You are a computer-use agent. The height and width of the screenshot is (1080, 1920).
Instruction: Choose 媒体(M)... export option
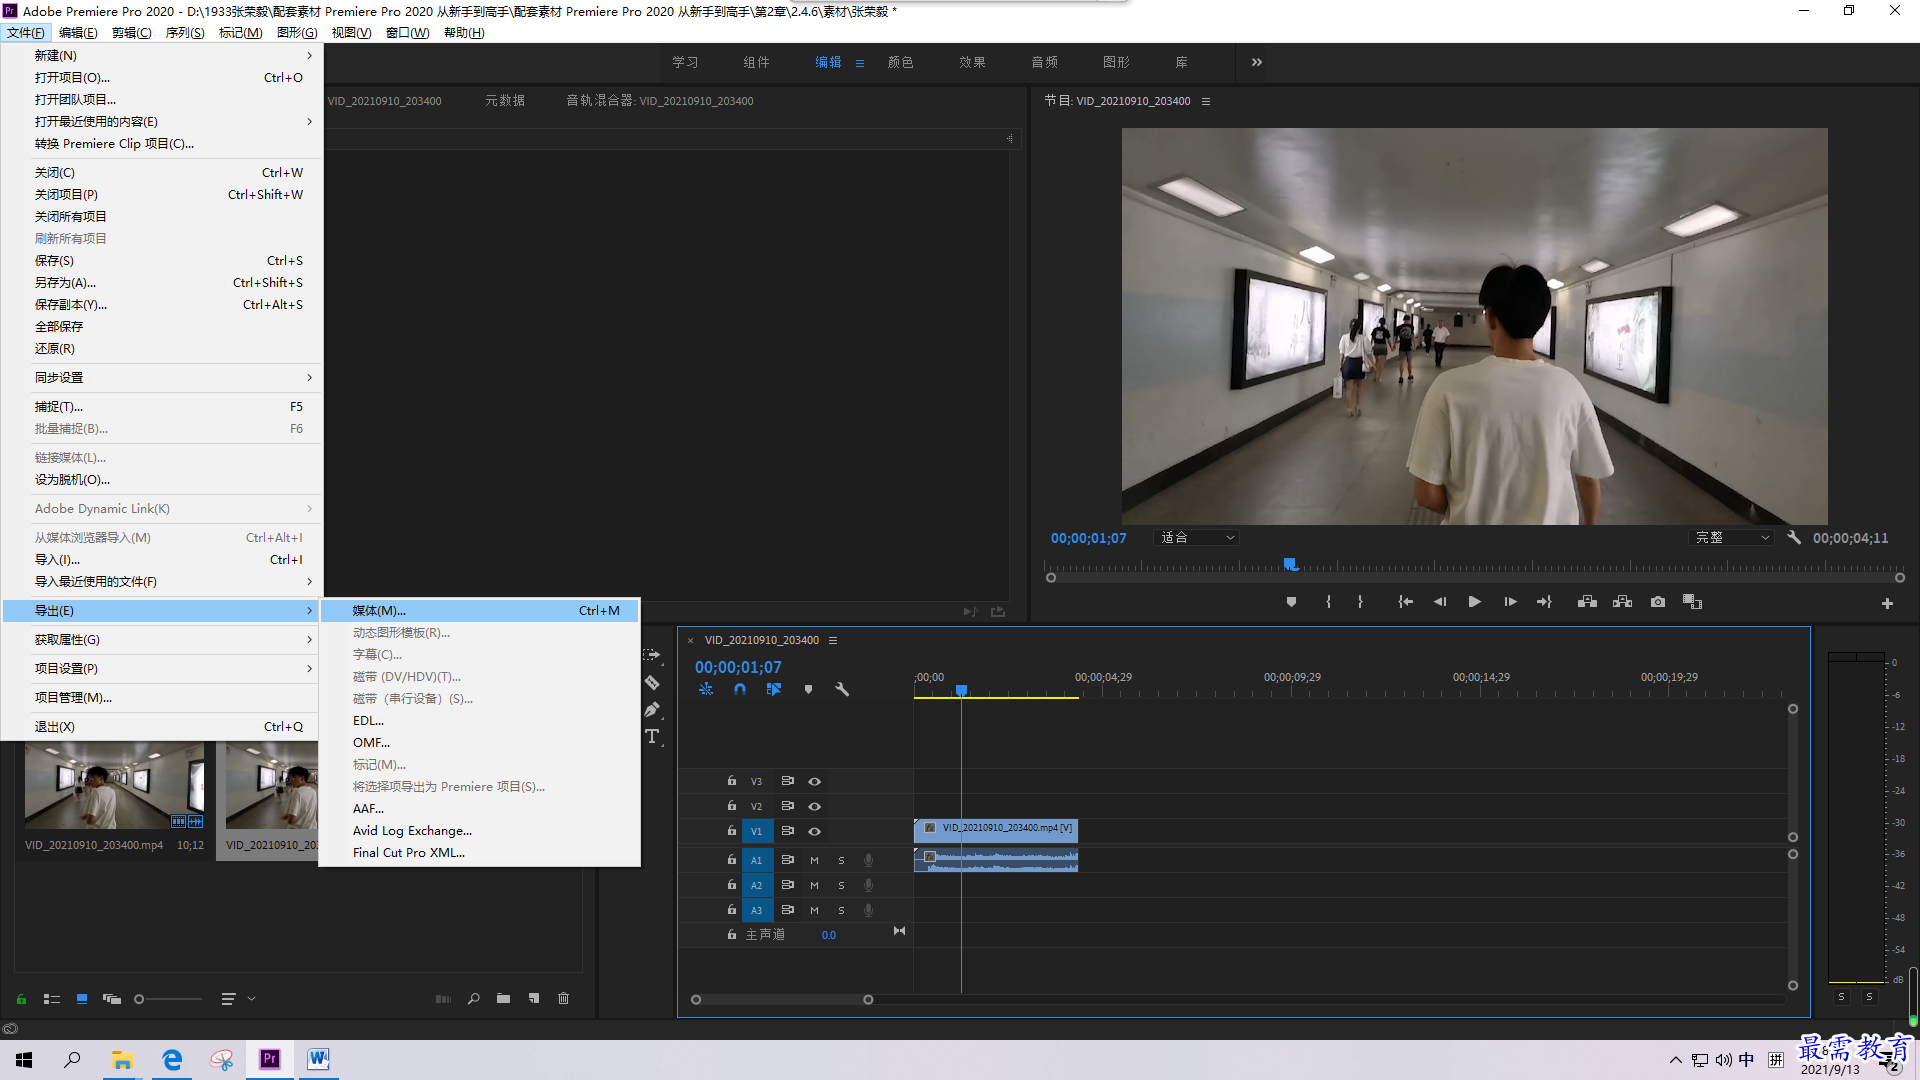pos(480,610)
